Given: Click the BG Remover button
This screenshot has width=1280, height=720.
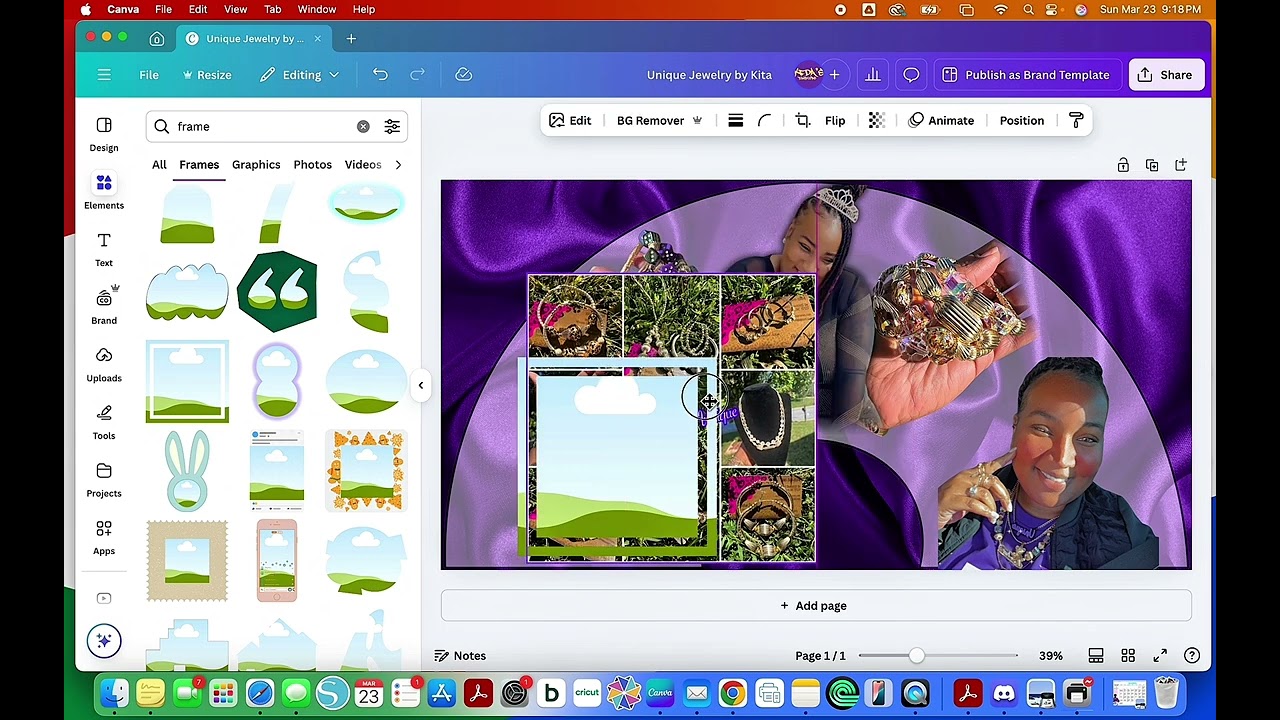Looking at the screenshot, I should pos(660,121).
